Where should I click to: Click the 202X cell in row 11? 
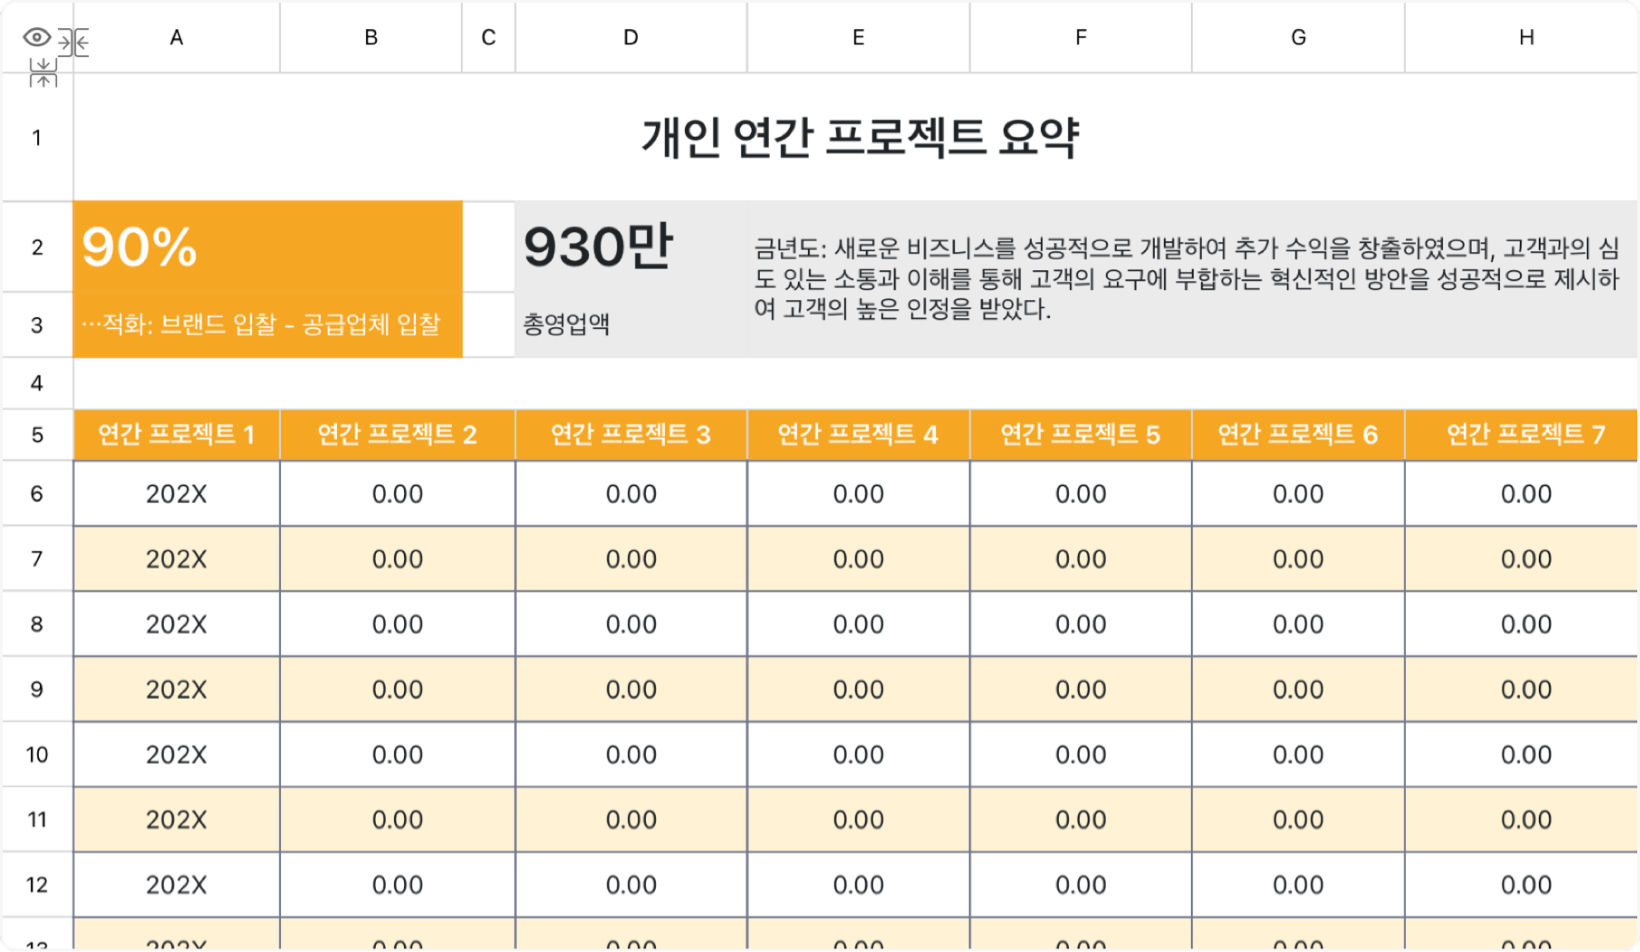click(x=176, y=819)
